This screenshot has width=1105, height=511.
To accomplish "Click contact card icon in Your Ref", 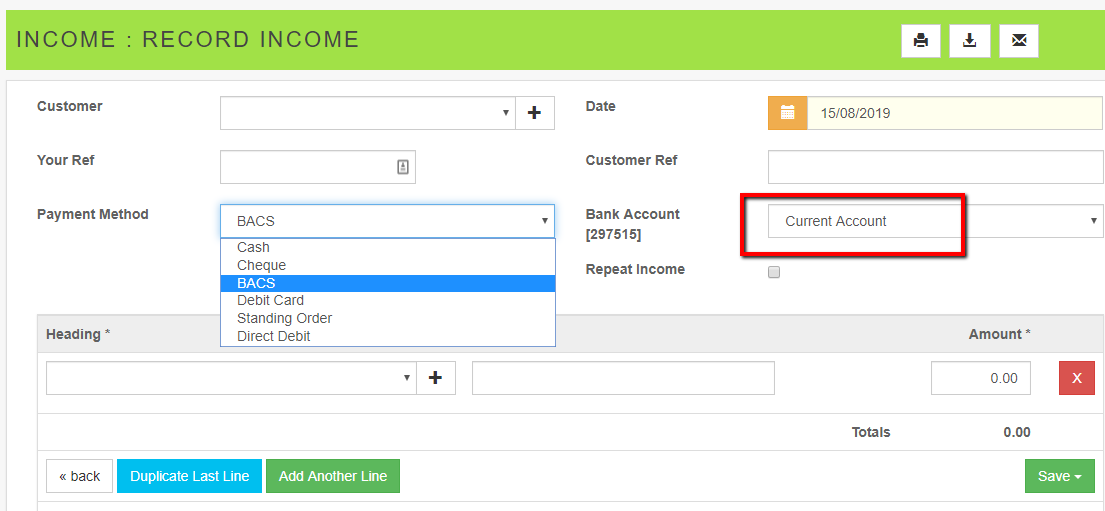I will (402, 167).
